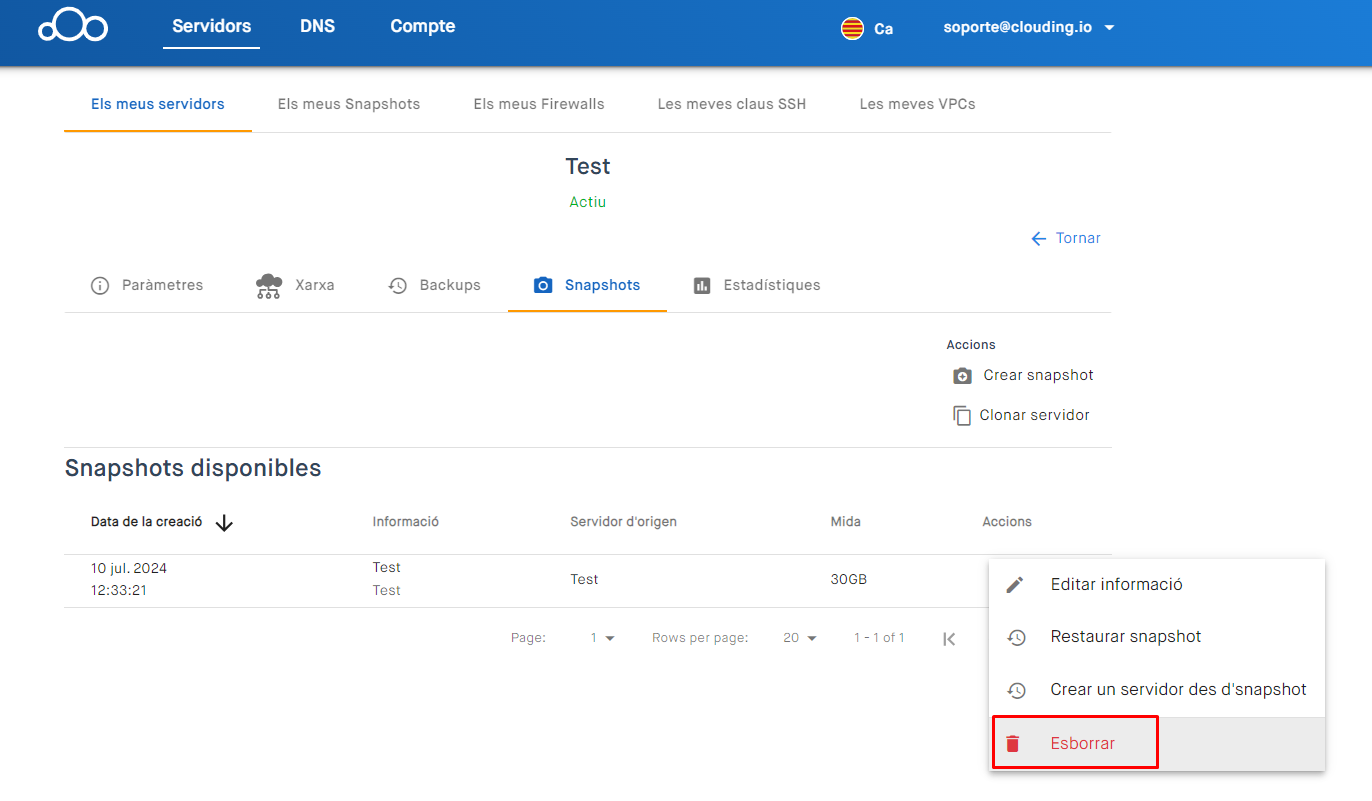Sort by Data de la creació arrow
The width and height of the screenshot is (1372, 801).
click(x=224, y=522)
